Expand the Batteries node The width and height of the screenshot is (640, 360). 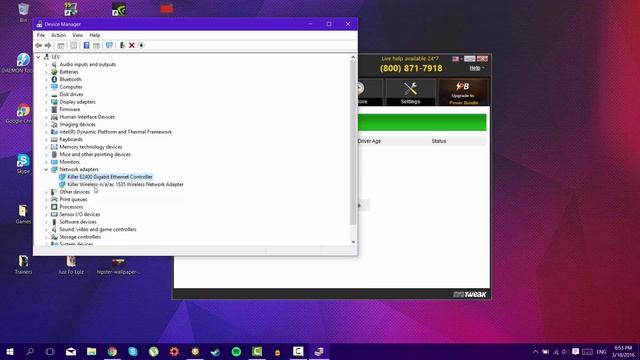click(x=46, y=72)
